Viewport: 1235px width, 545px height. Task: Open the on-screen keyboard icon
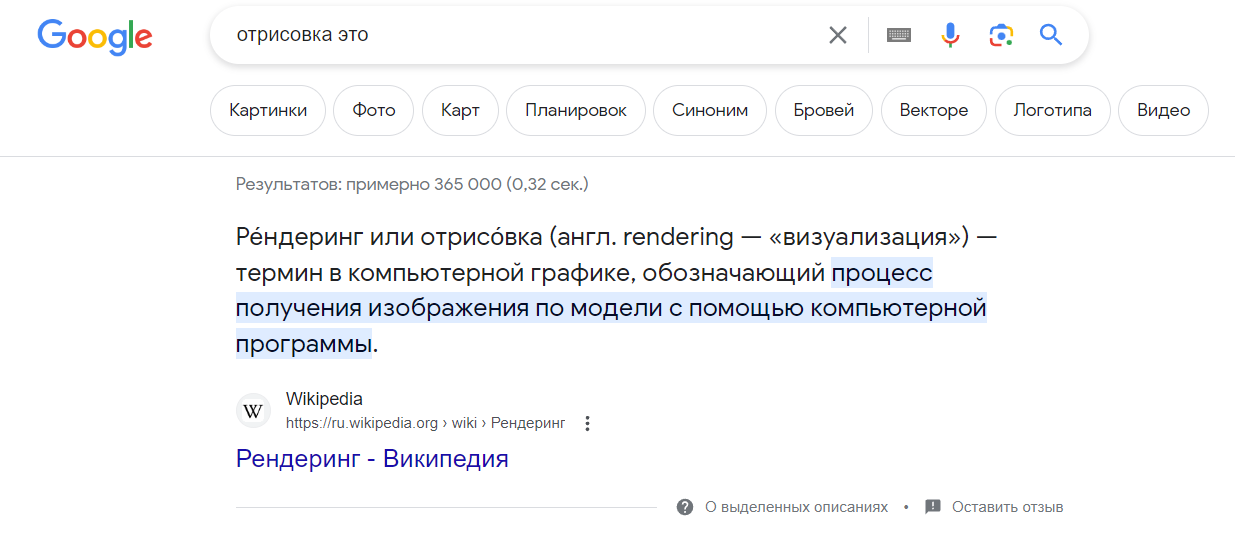click(x=899, y=36)
